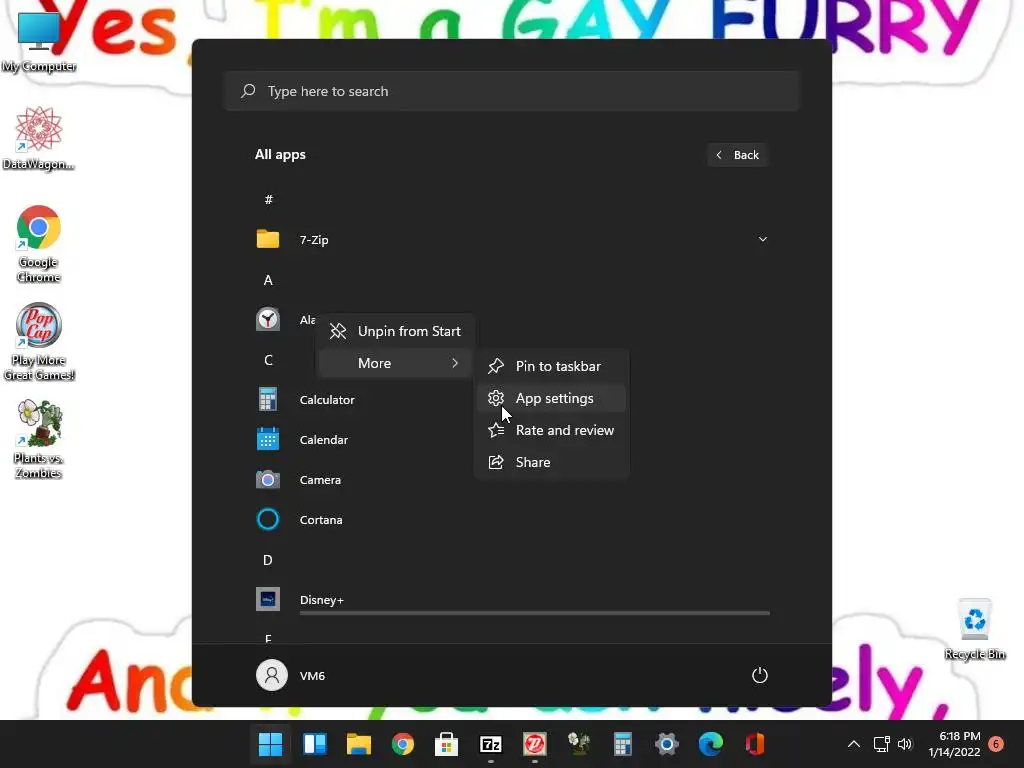Choose Share in the submenu
1024x768 pixels.
(x=552, y=462)
